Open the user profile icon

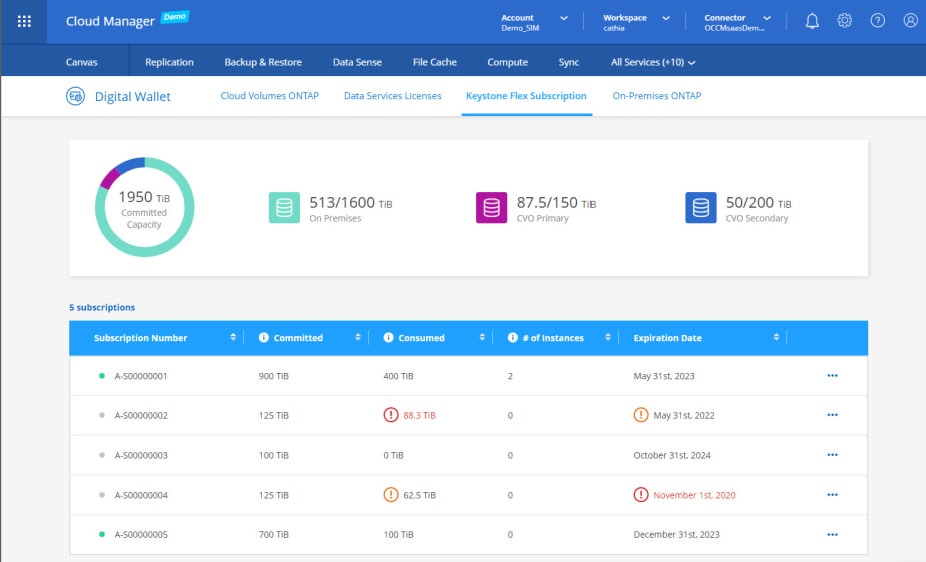pyautogui.click(x=910, y=21)
